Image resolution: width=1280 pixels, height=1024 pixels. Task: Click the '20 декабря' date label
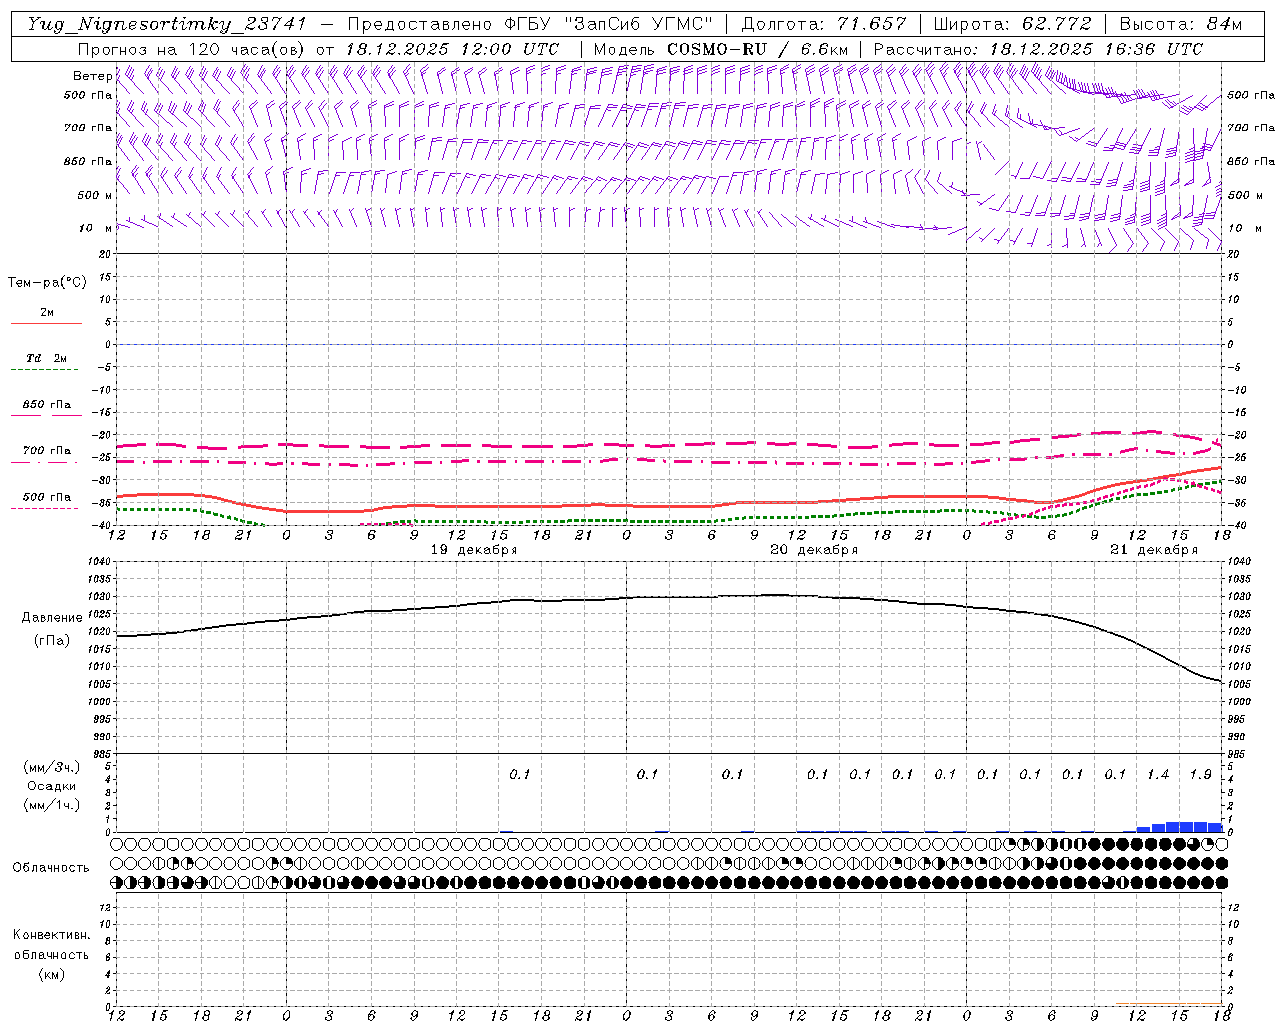point(814,550)
